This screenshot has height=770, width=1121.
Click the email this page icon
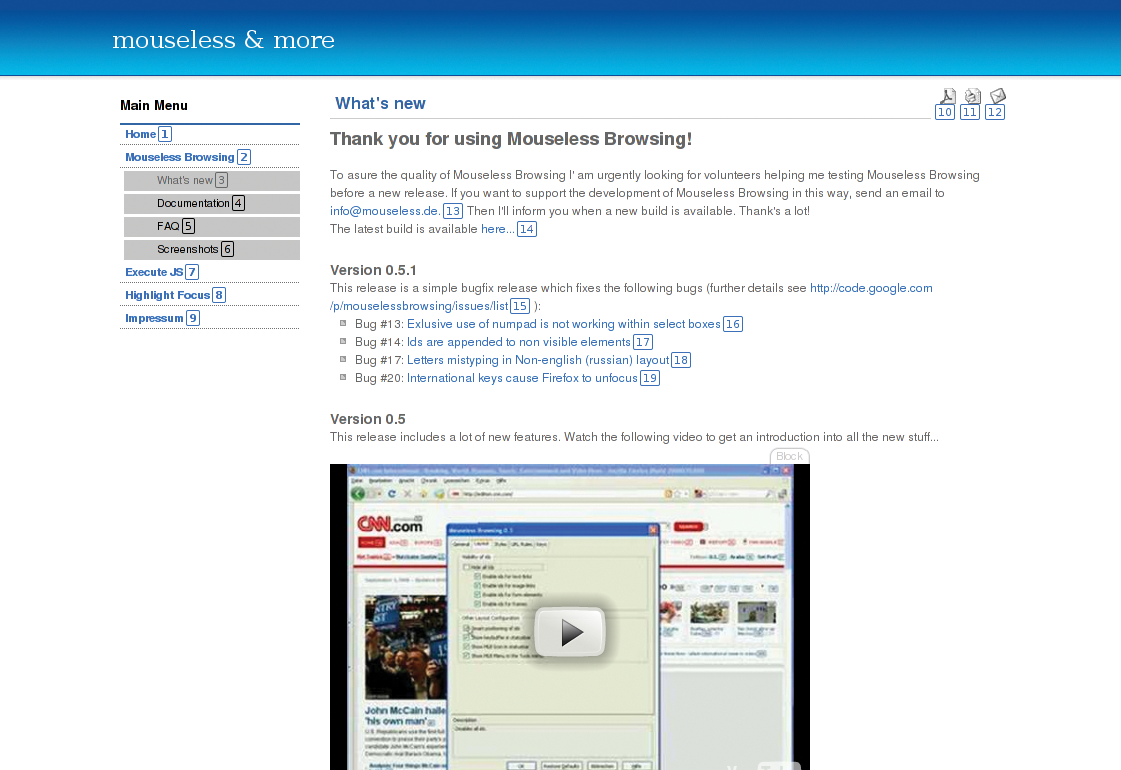pos(998,96)
